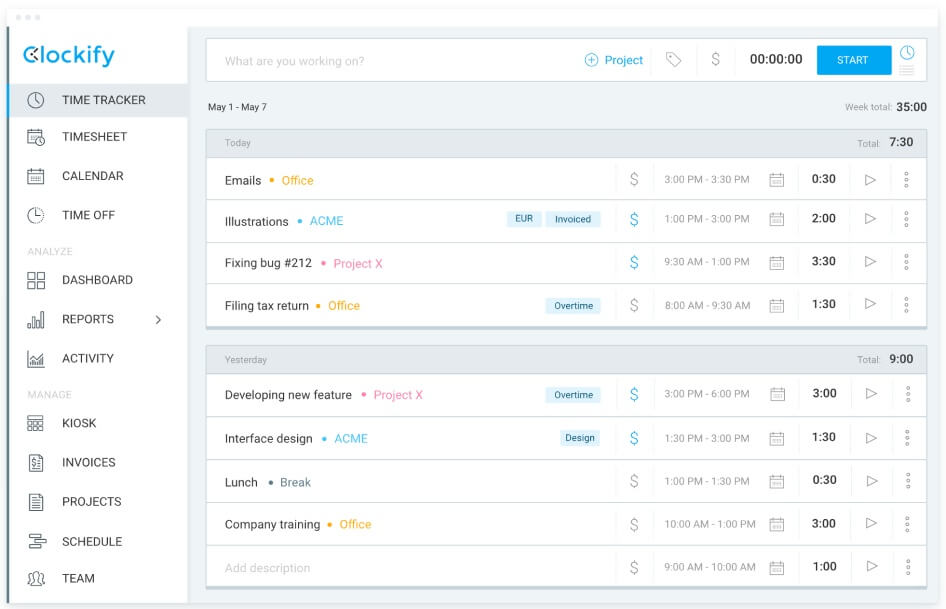Continue tracking the Lunch entry with play icon
The height and width of the screenshot is (609, 946).
click(x=871, y=481)
